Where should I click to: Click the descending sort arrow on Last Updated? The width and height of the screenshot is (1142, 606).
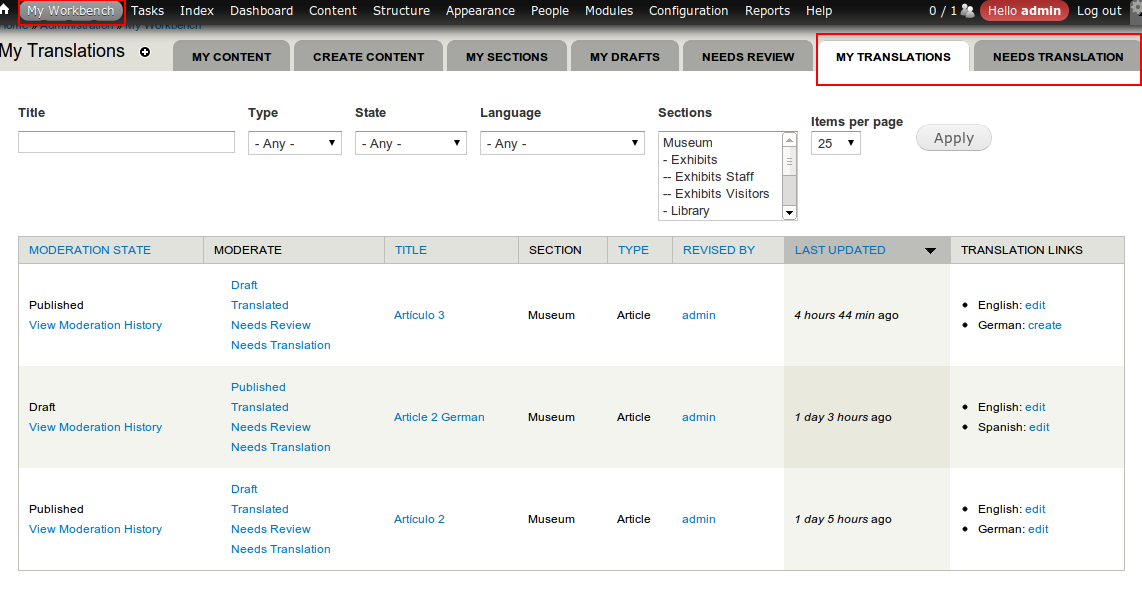click(930, 250)
